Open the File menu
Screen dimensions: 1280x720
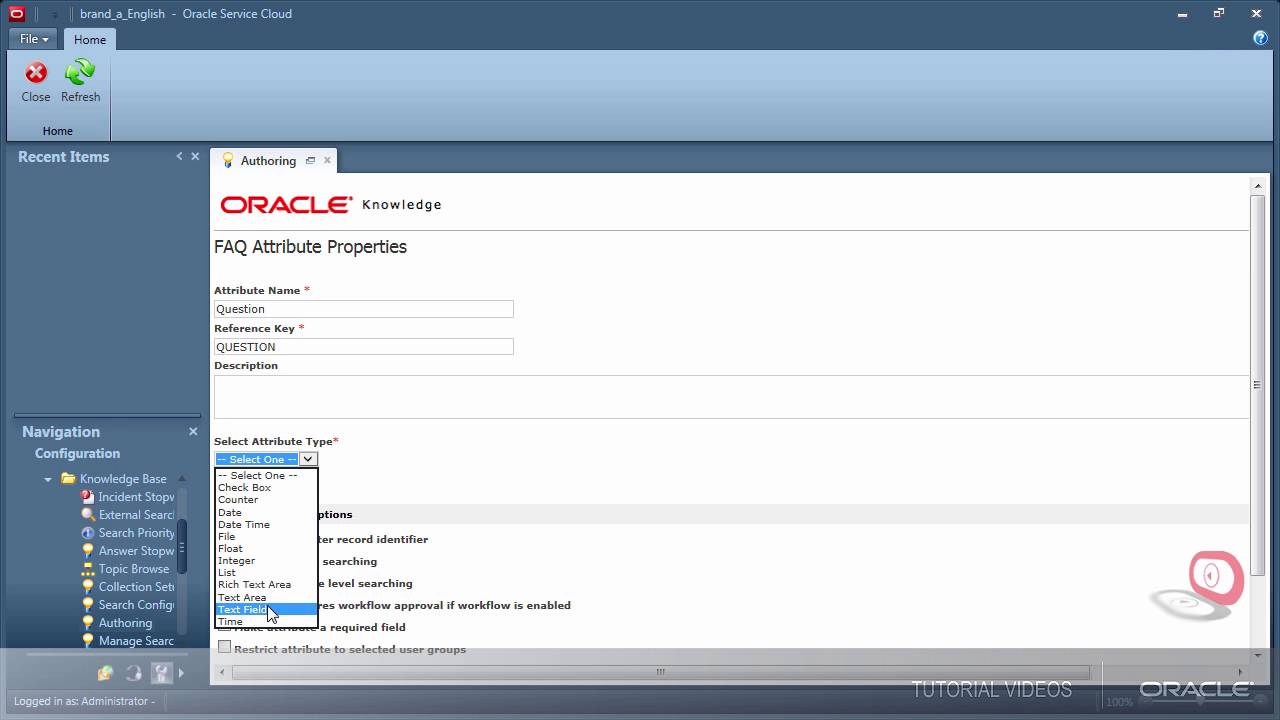(34, 39)
